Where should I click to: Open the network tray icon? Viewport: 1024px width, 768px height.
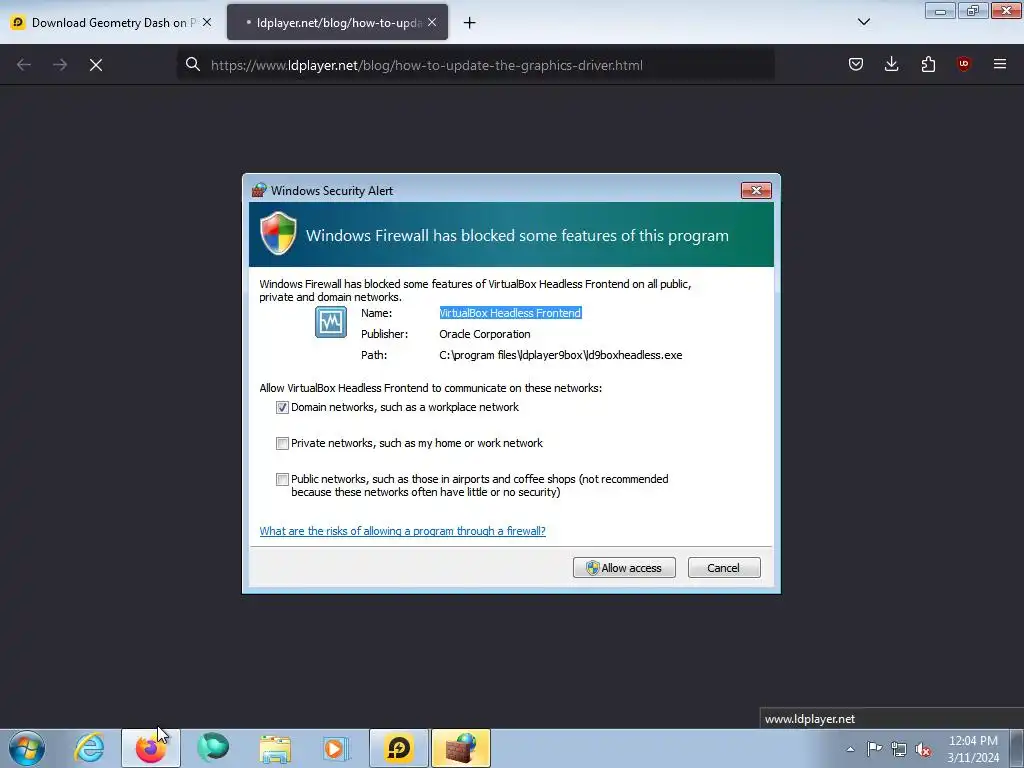pos(899,749)
